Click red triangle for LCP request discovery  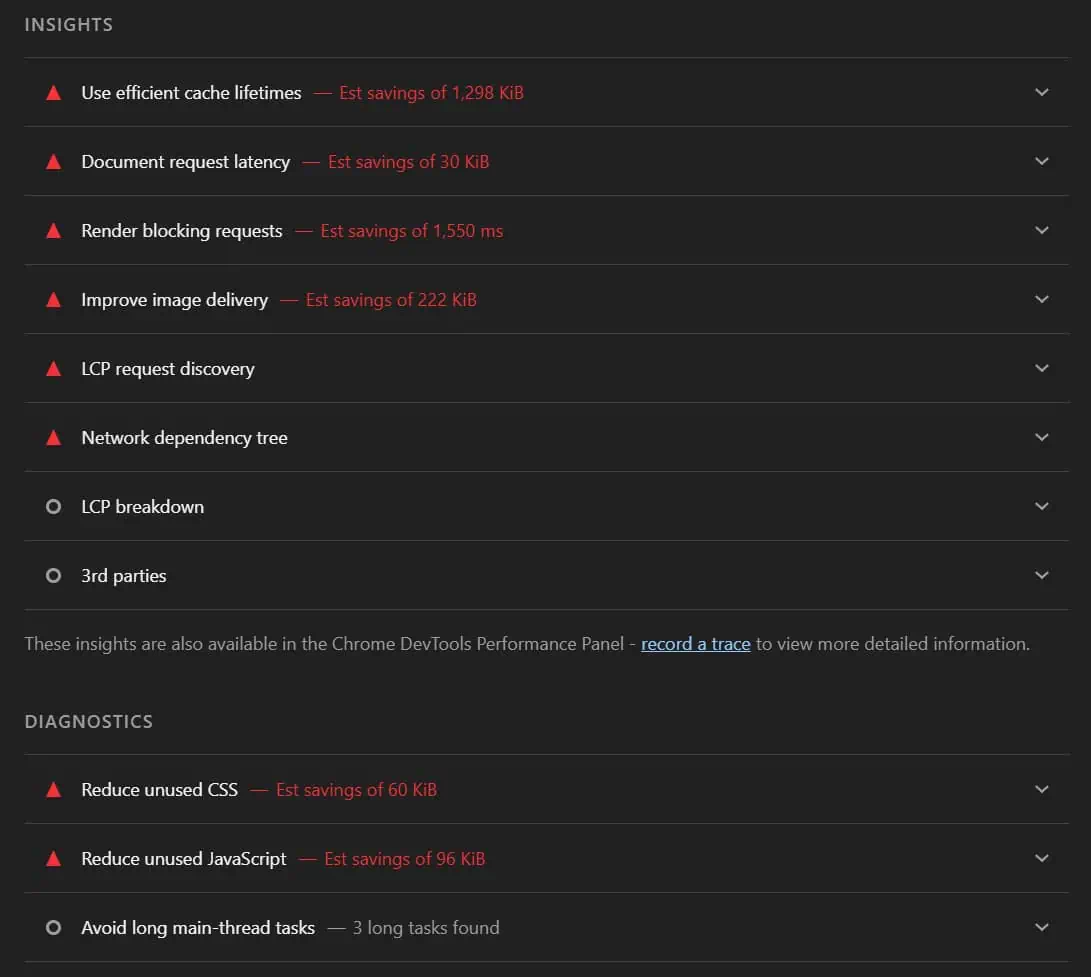click(54, 369)
